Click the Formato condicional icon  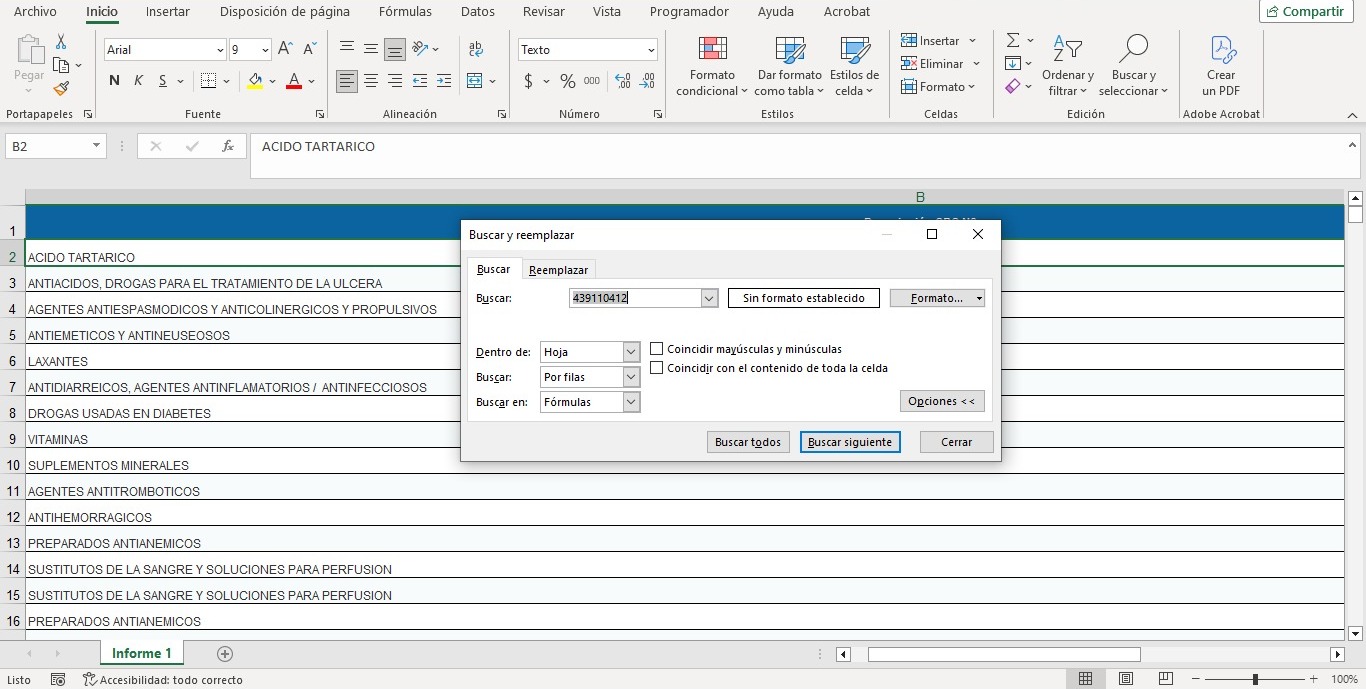point(712,50)
